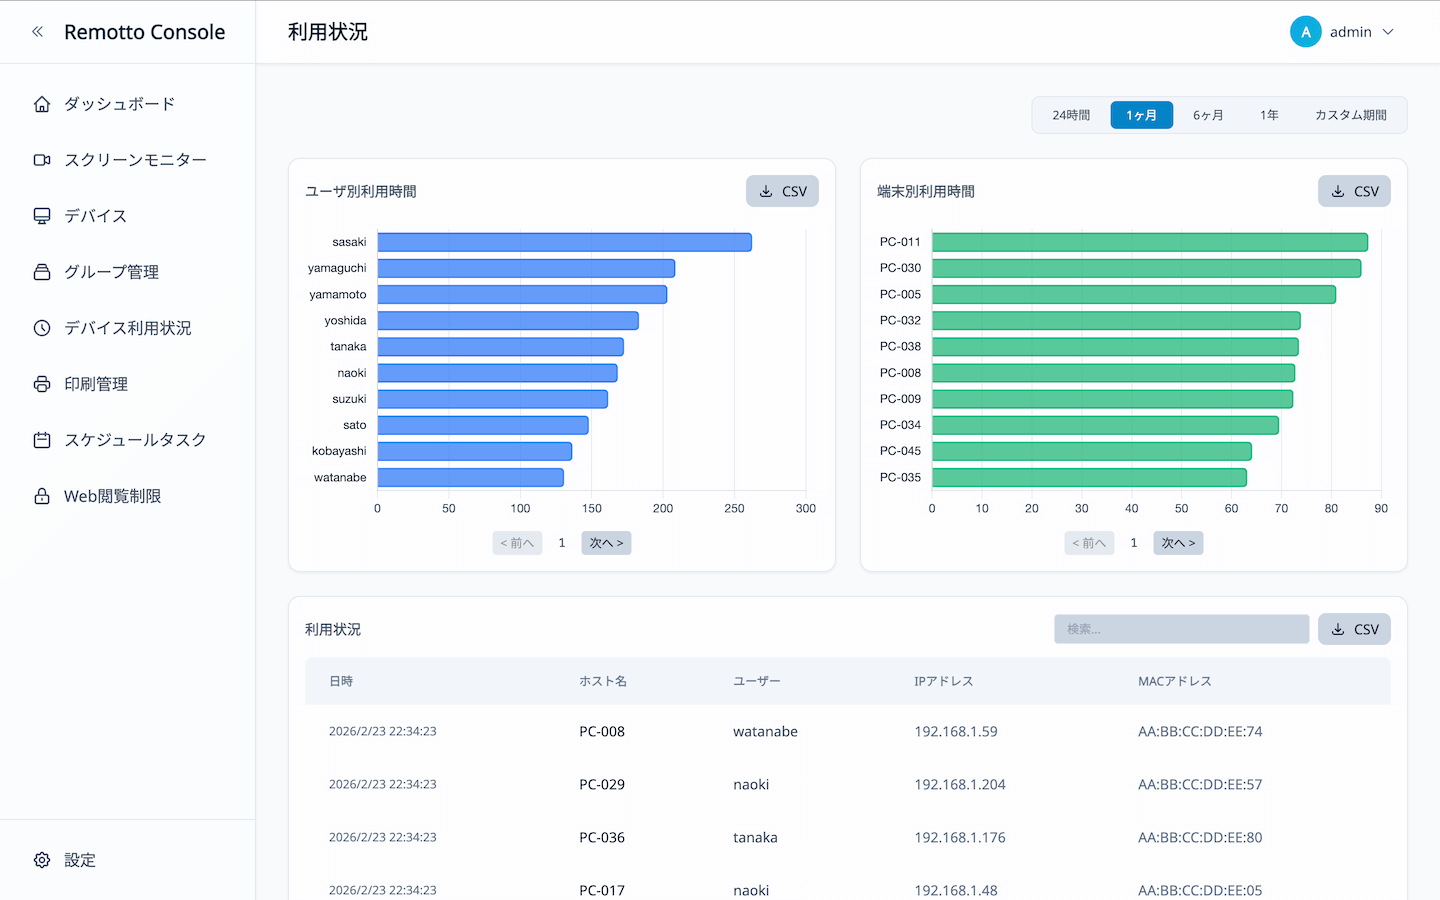The image size is (1440, 900).
Task: Click page number 1 under device chart
Action: pyautogui.click(x=1134, y=543)
